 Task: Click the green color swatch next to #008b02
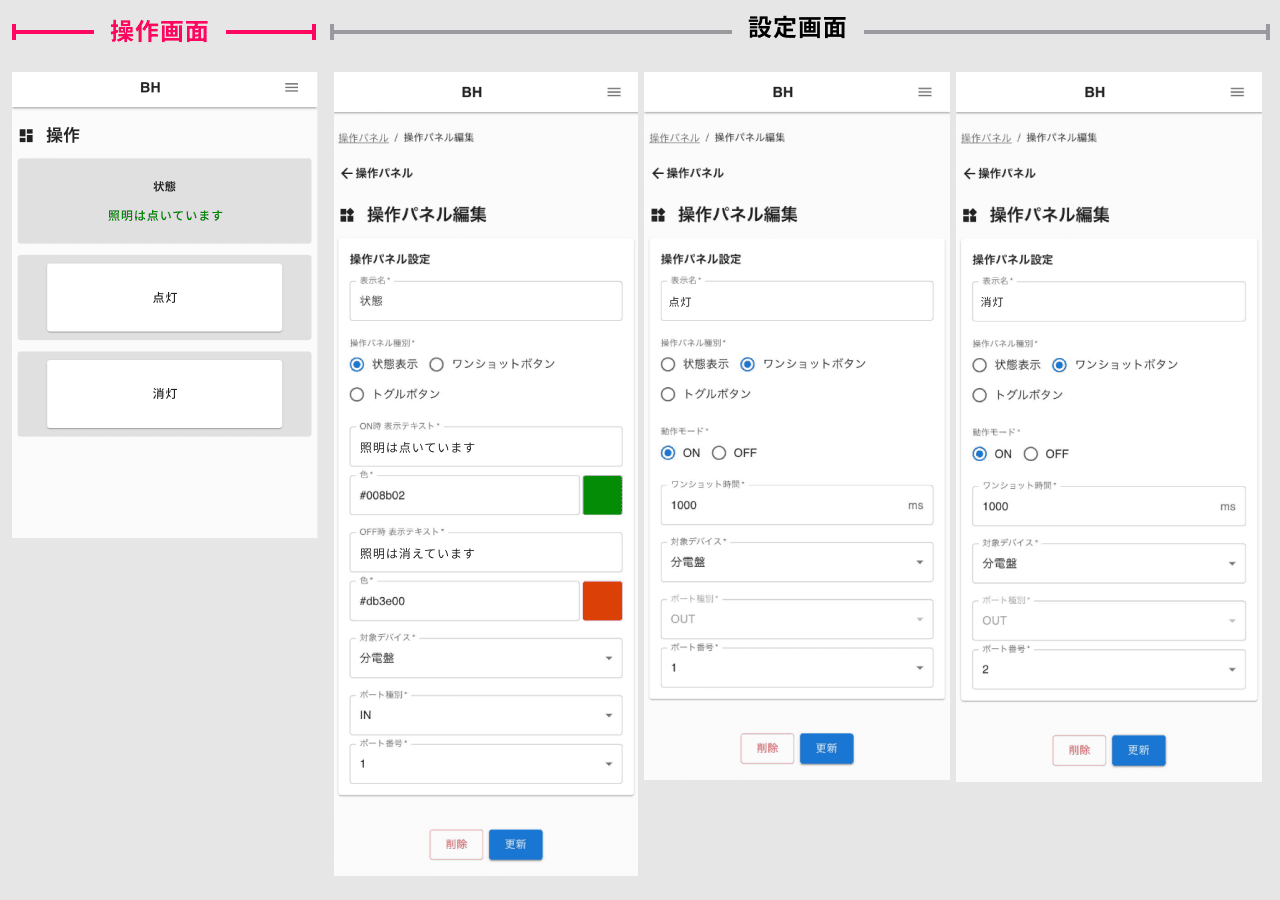click(x=602, y=495)
